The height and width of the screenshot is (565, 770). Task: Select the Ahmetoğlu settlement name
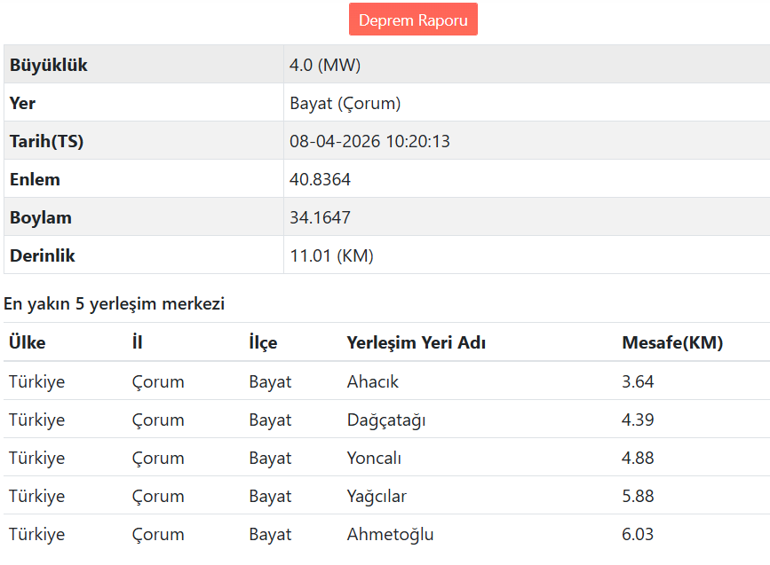click(390, 534)
